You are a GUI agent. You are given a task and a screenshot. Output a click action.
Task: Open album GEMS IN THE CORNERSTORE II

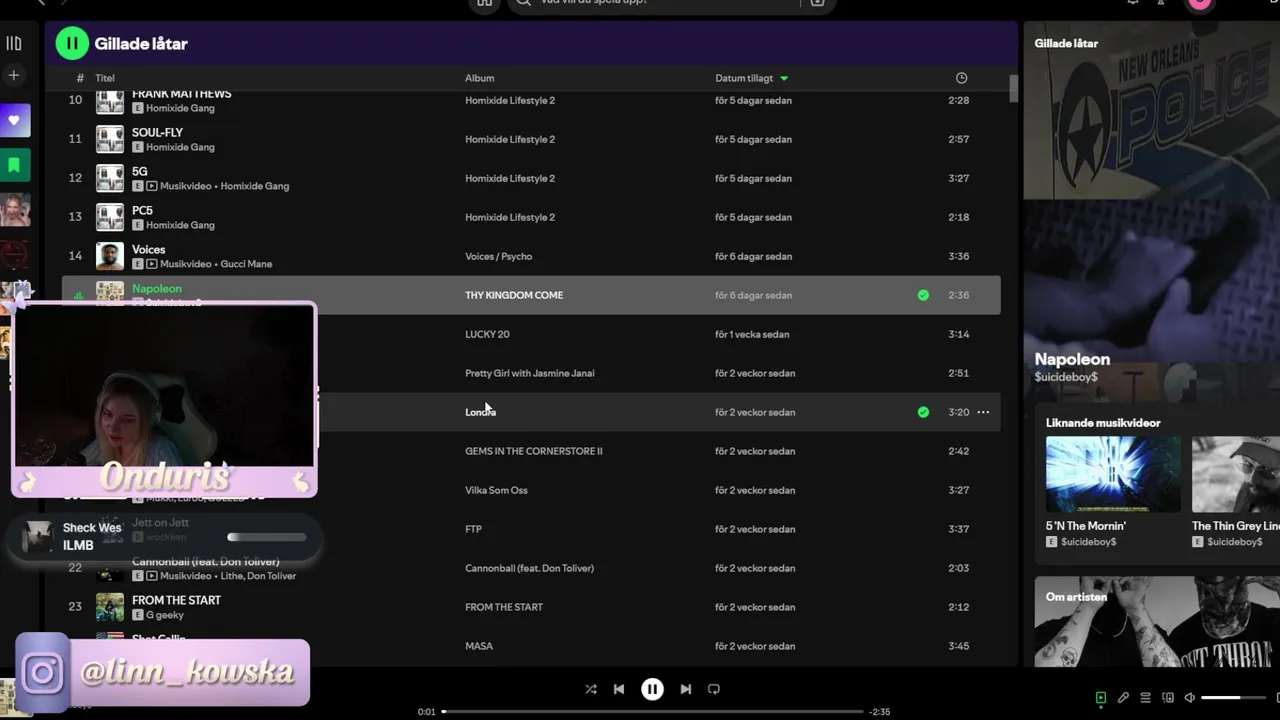coord(534,451)
